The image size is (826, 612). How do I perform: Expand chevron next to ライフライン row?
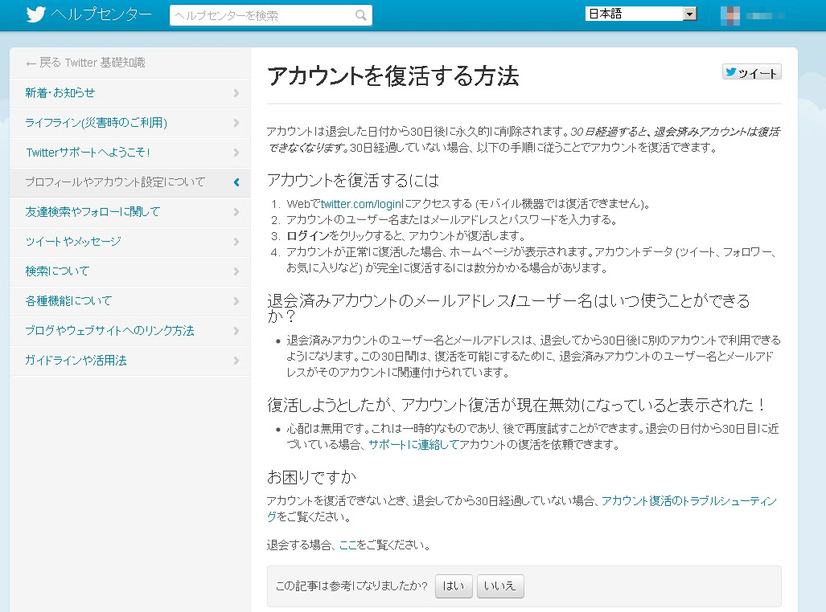pyautogui.click(x=236, y=123)
